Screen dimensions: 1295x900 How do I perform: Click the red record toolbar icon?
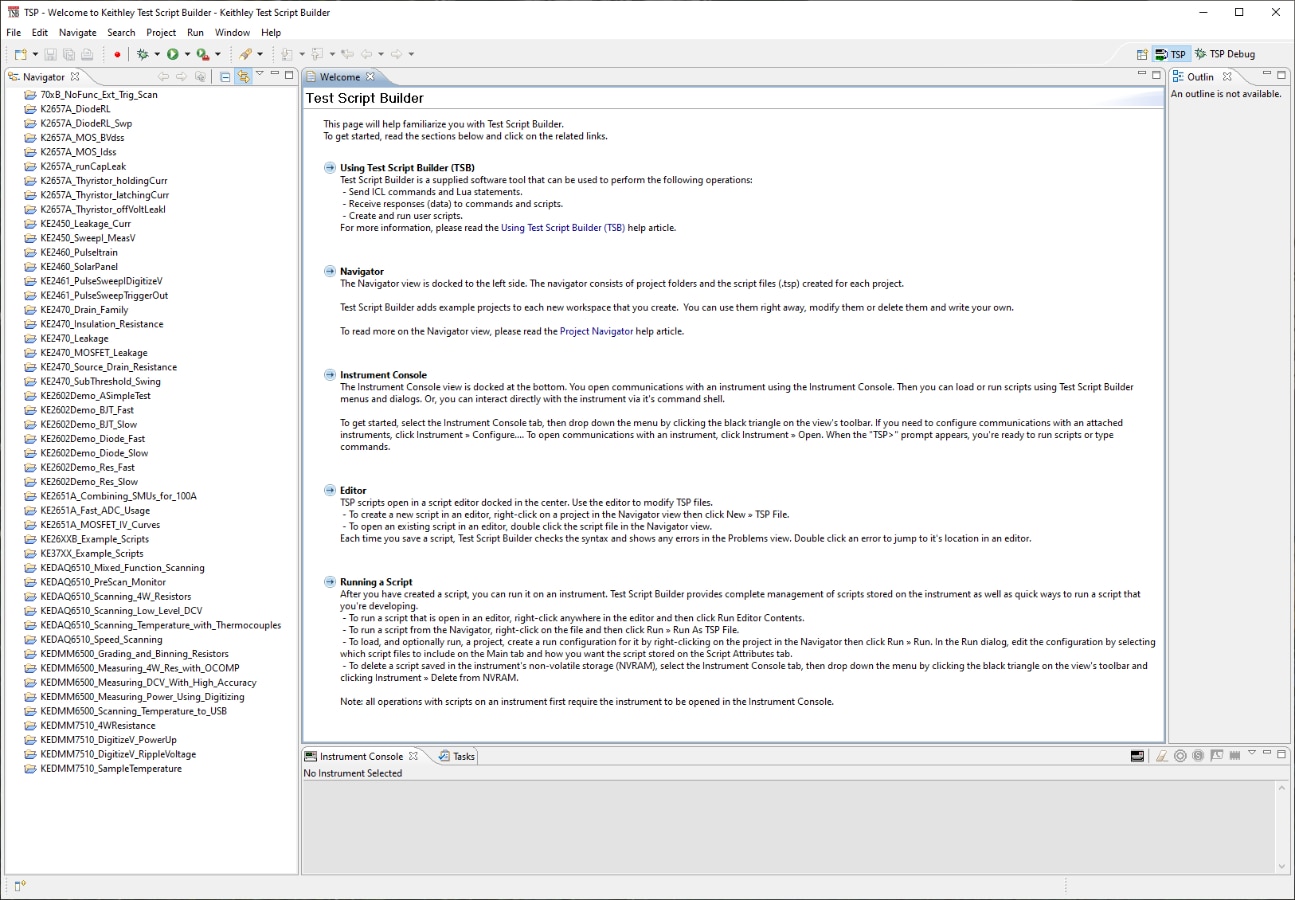[x=117, y=54]
